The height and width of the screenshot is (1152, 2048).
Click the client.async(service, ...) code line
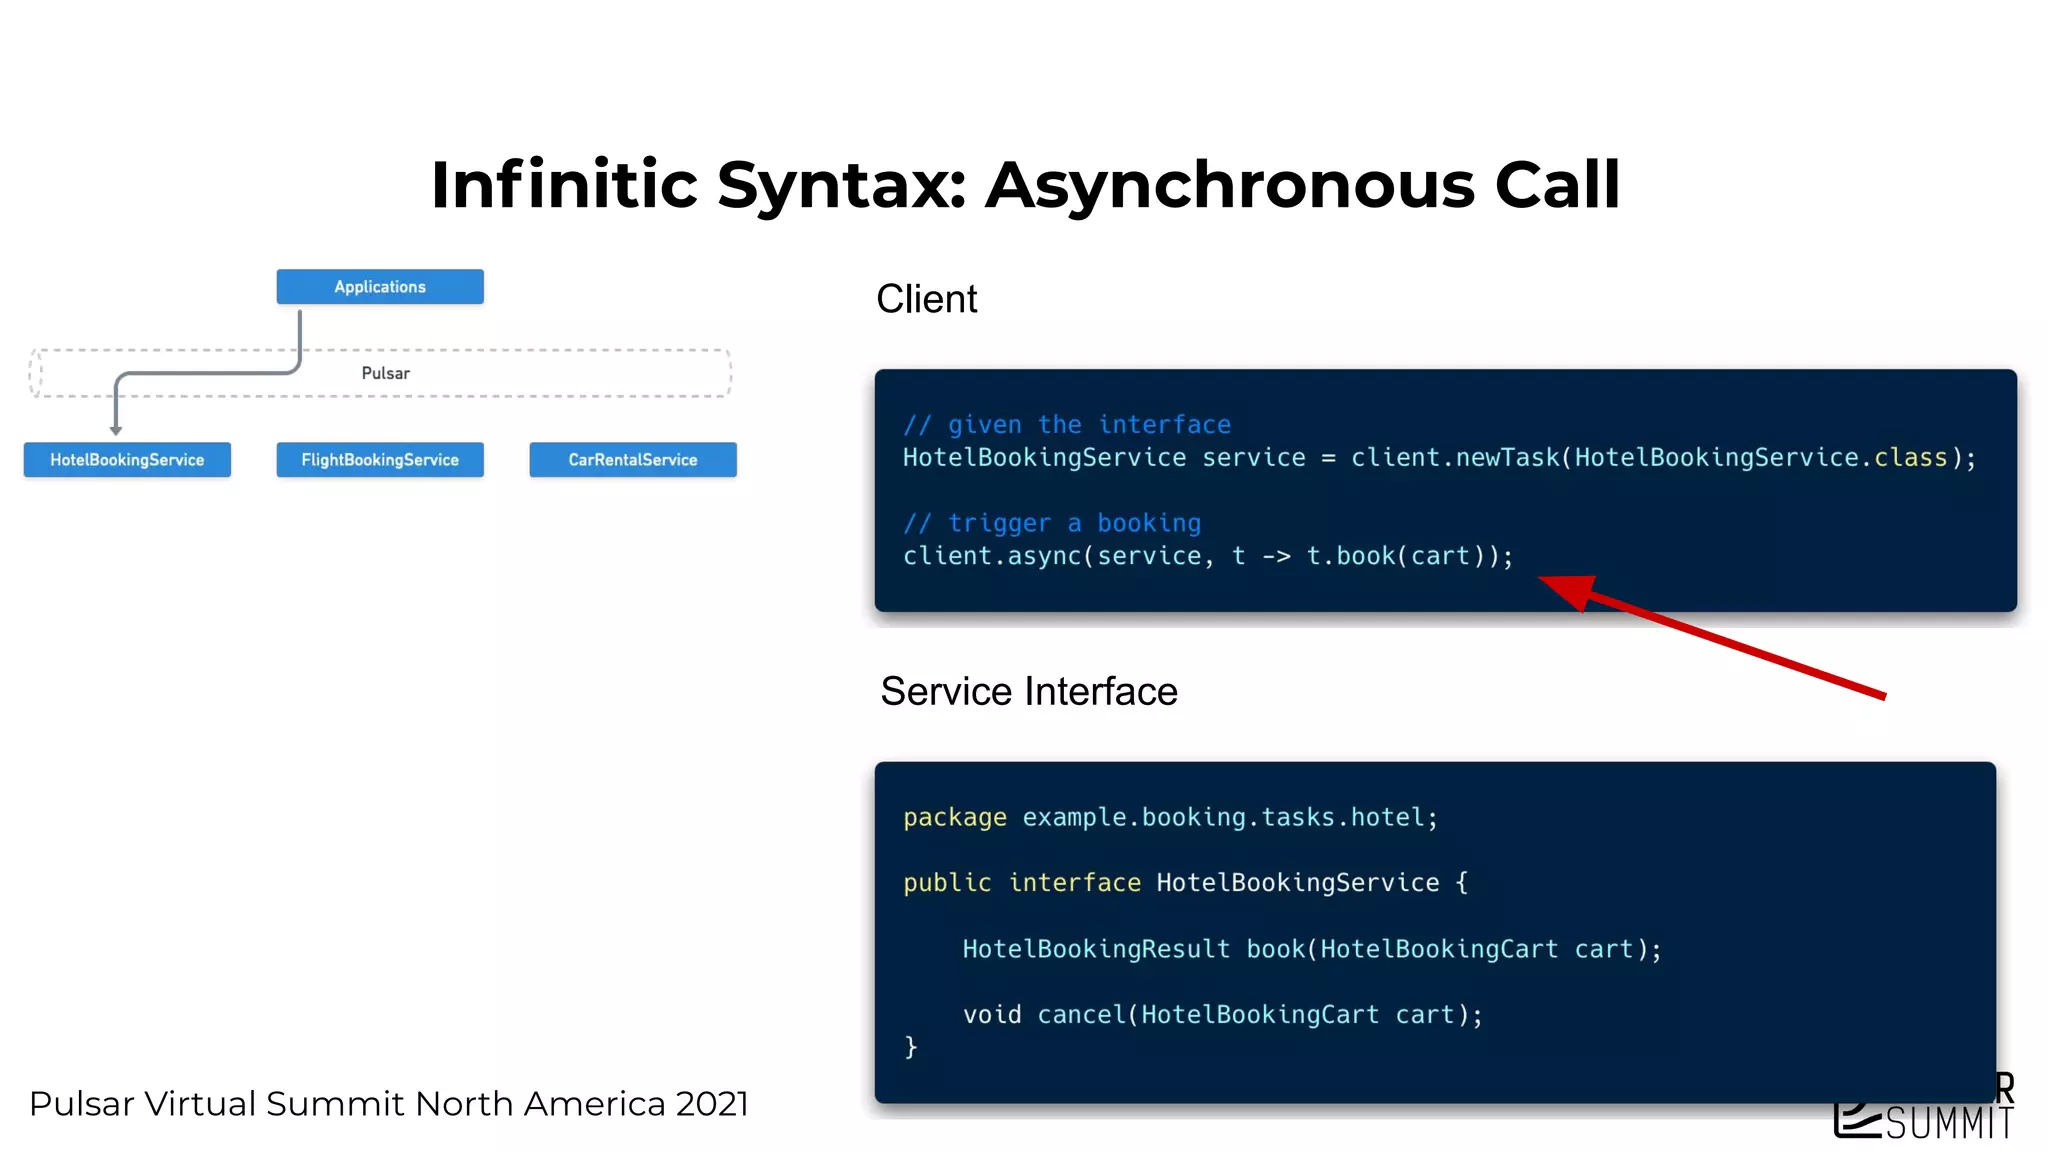tap(1208, 556)
